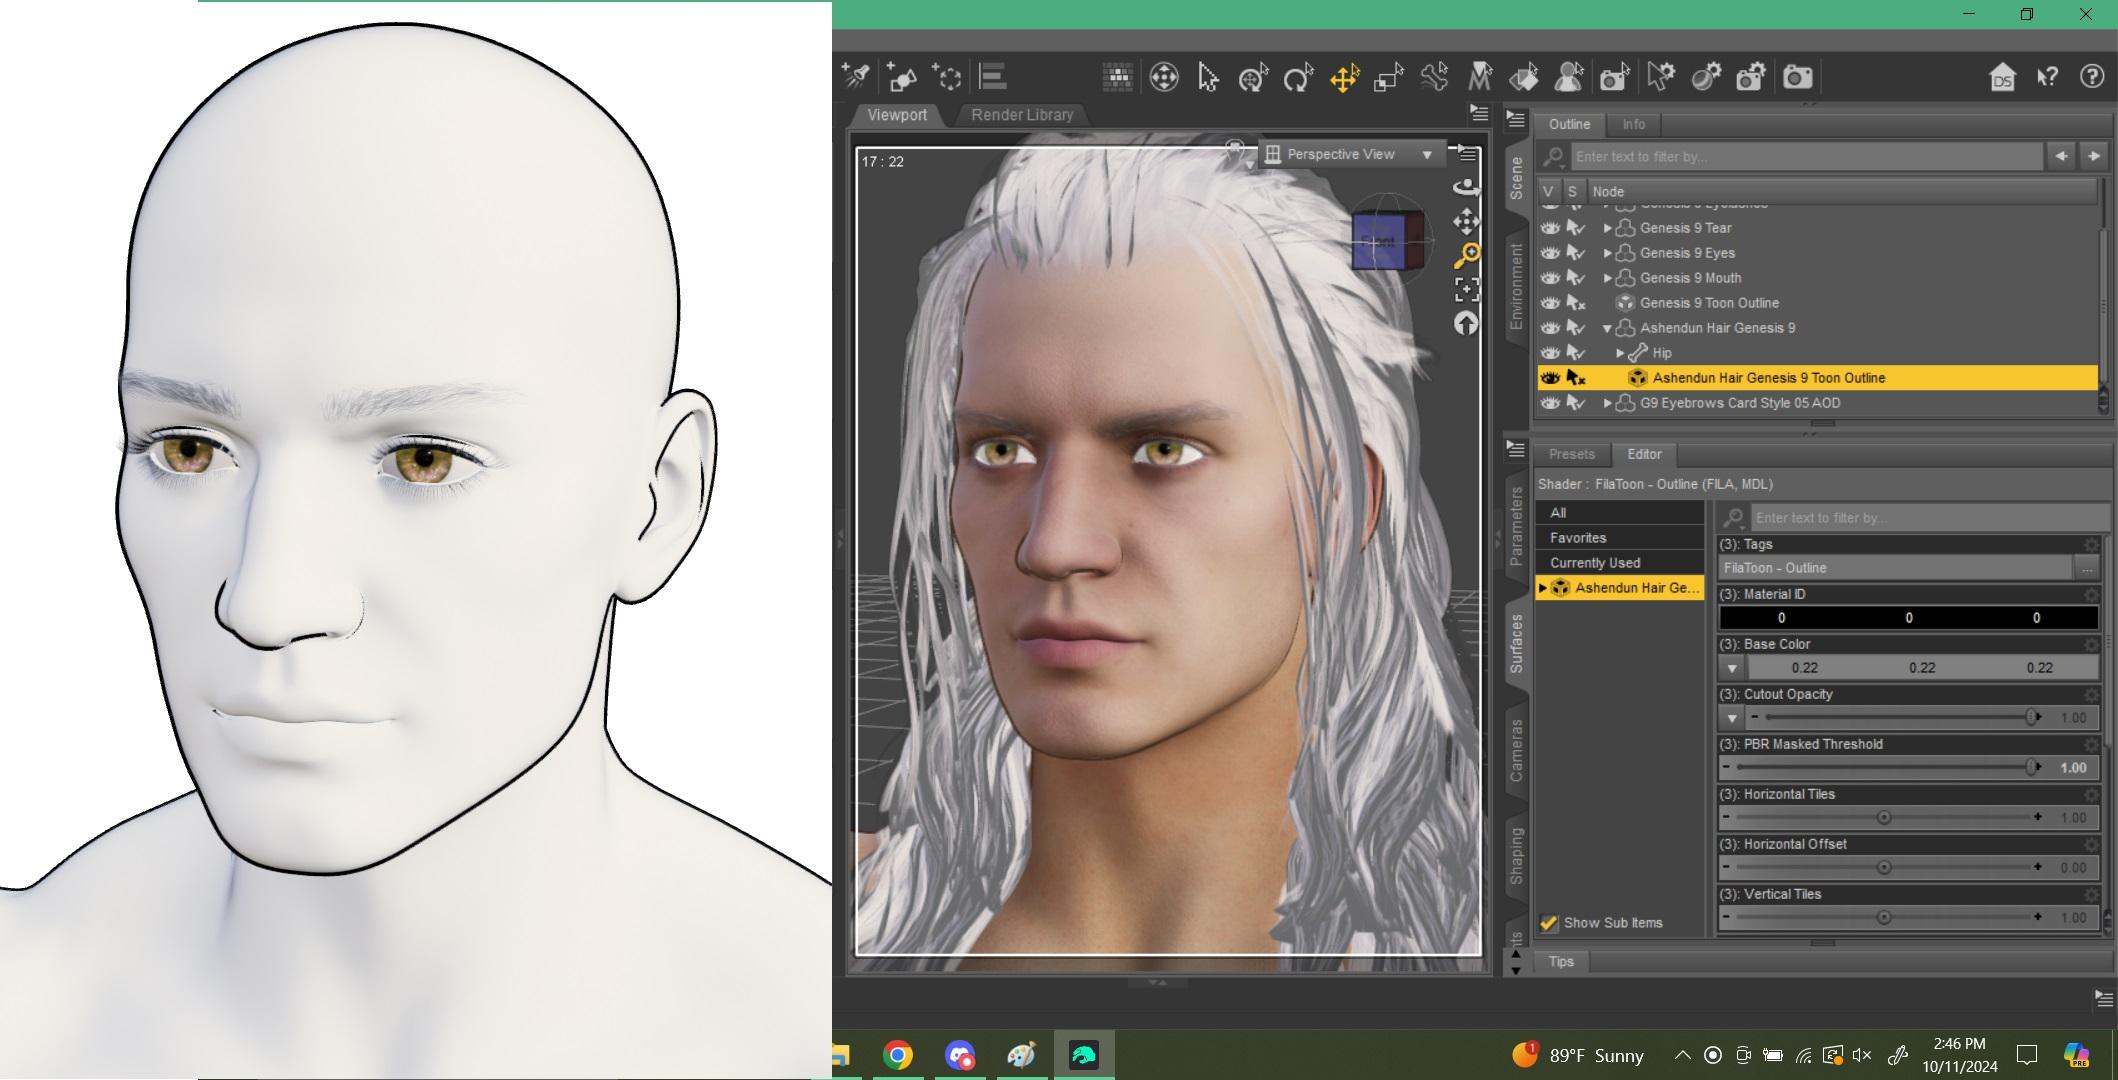Collapse the Ashendun Hair Genesis 9 node

[1607, 328]
